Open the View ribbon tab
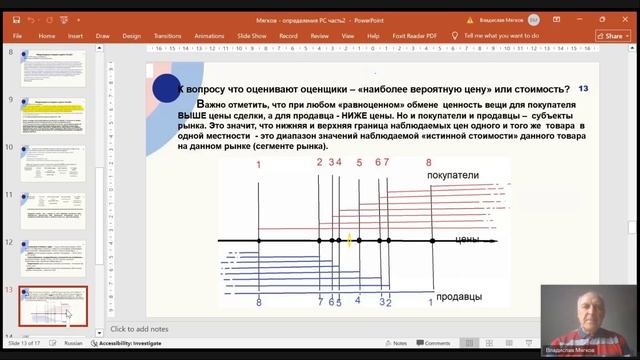 tap(348, 36)
